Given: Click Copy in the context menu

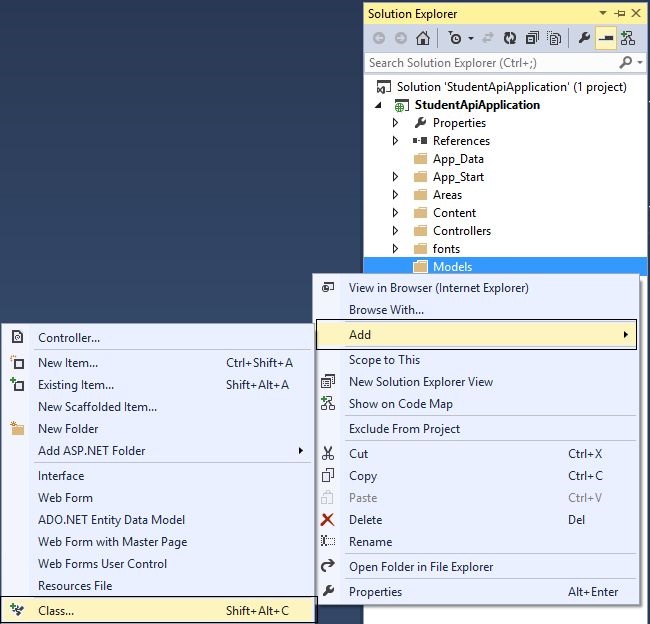Looking at the screenshot, I should point(476,476).
